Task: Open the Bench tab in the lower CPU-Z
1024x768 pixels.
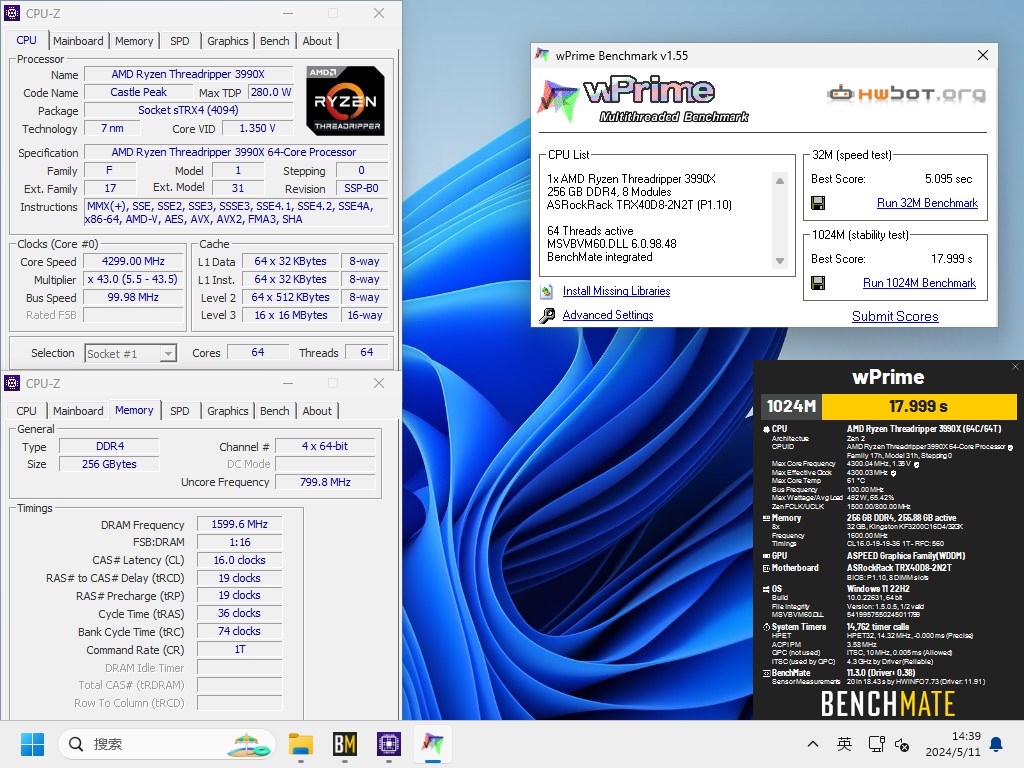Action: pos(274,411)
